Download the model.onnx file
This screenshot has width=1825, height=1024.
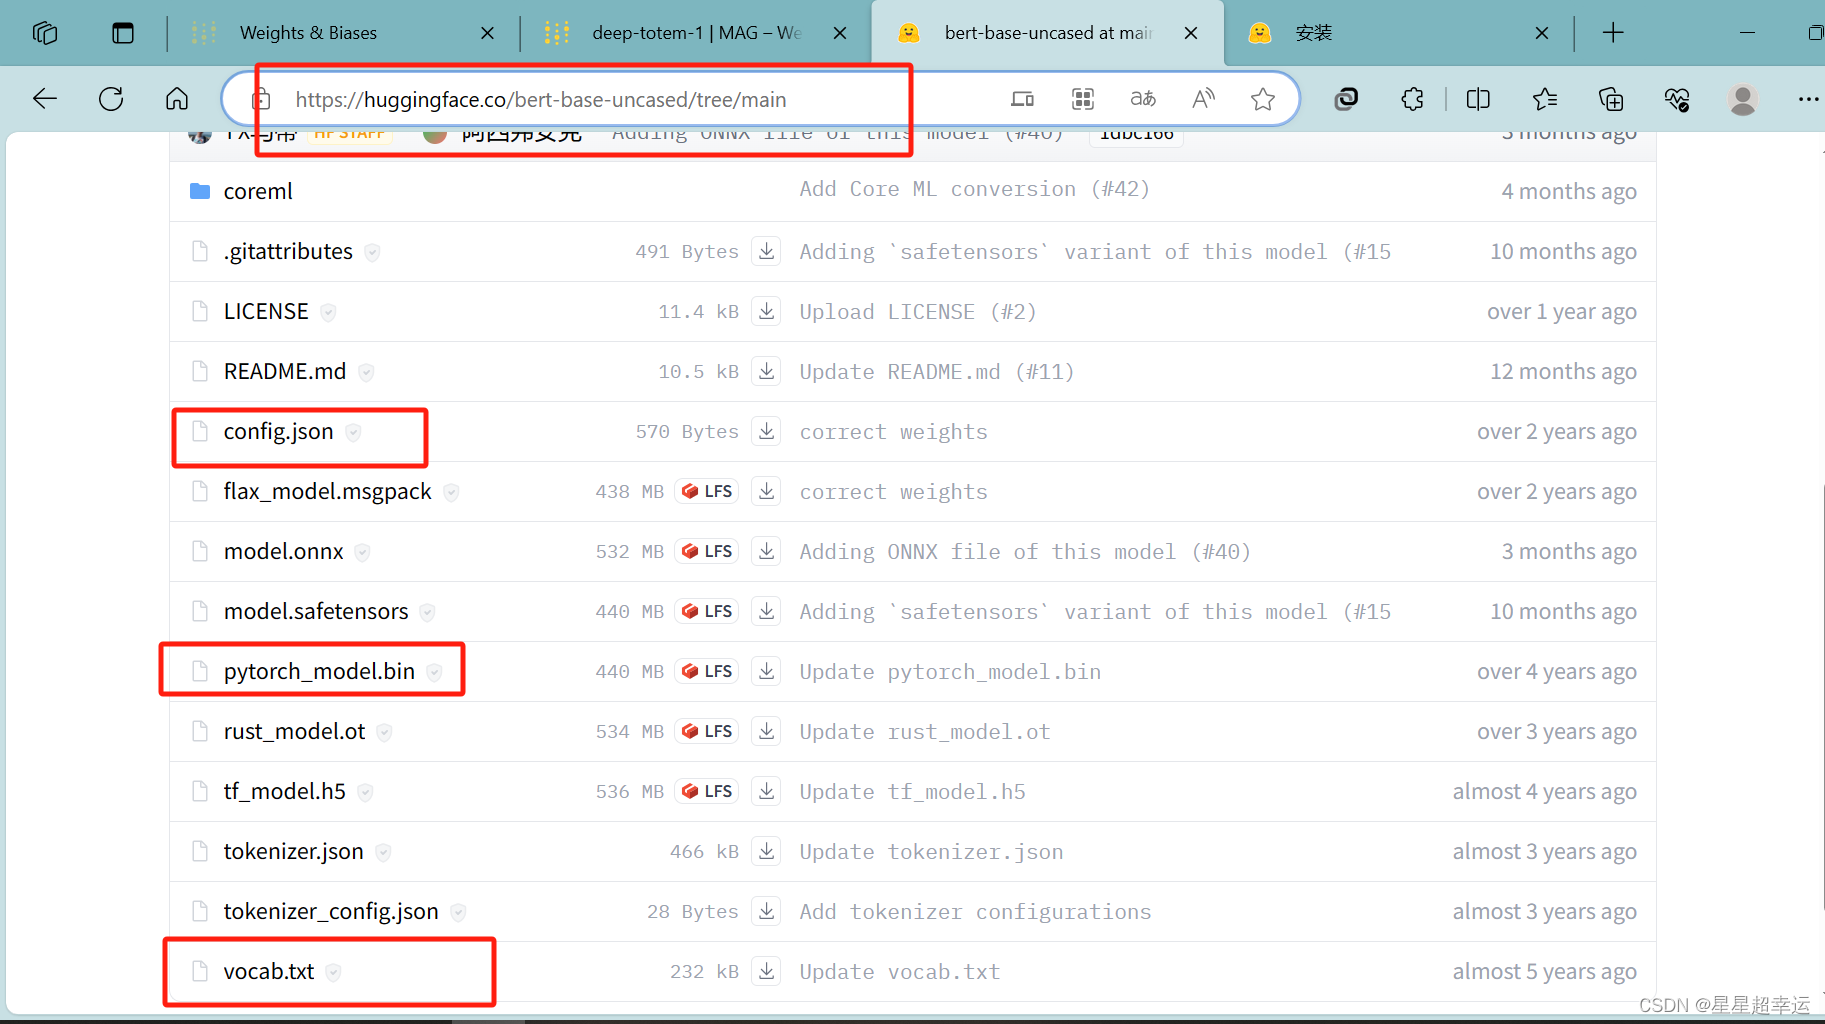tap(766, 551)
